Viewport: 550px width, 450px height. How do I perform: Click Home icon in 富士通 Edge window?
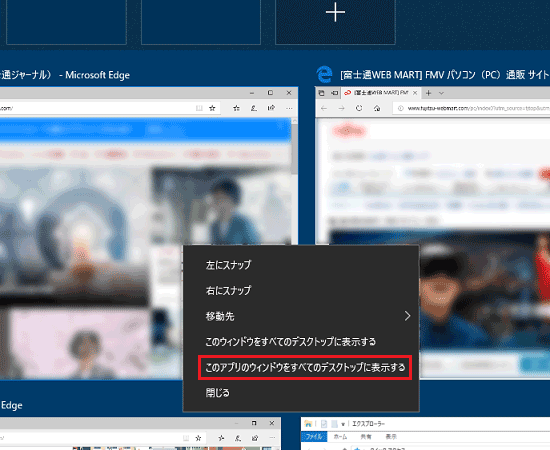click(377, 108)
